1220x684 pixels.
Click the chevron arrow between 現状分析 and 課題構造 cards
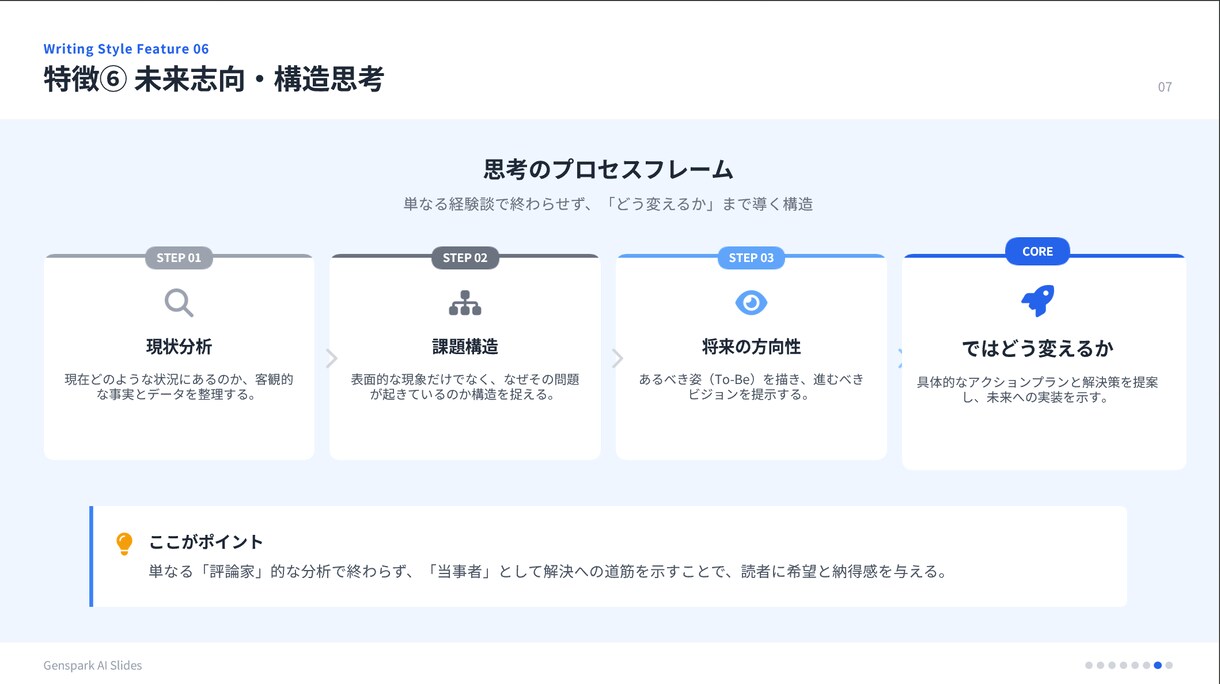pos(332,358)
